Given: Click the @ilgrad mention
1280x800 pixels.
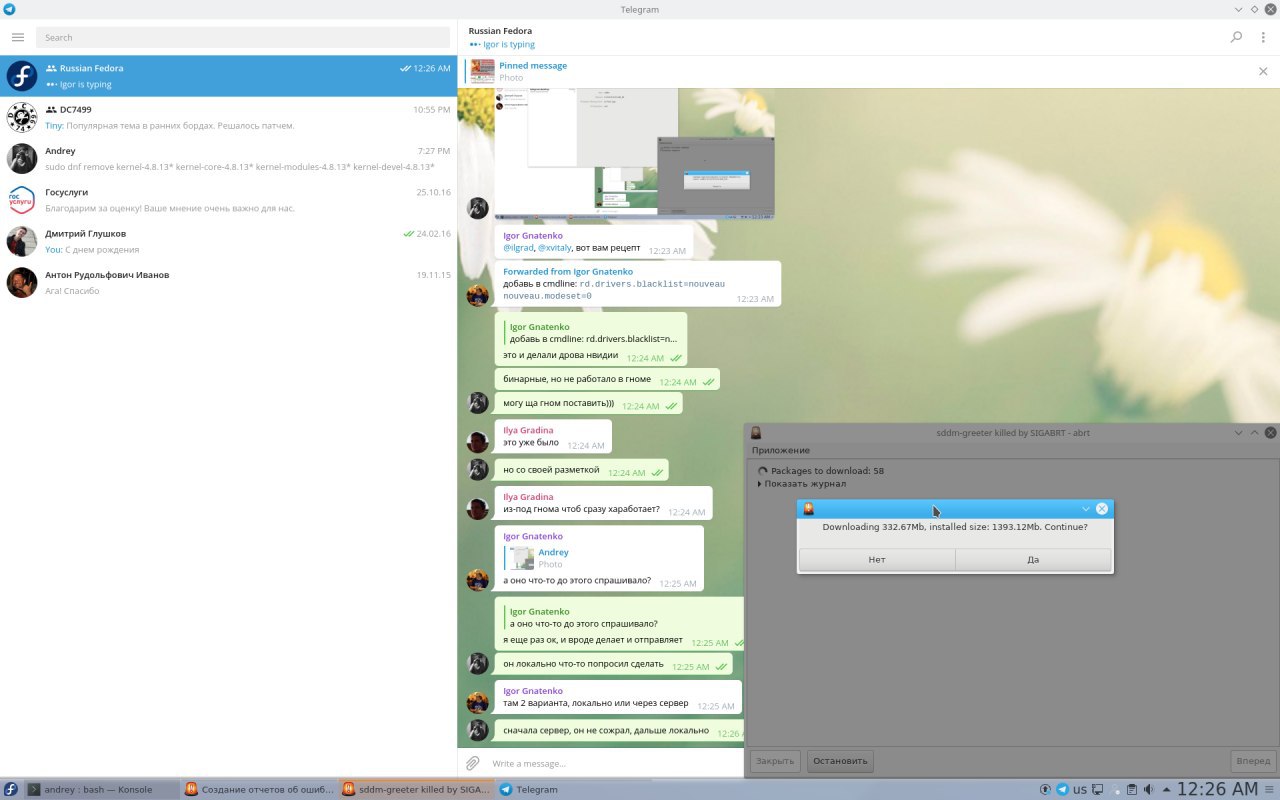Looking at the screenshot, I should pyautogui.click(x=518, y=247).
